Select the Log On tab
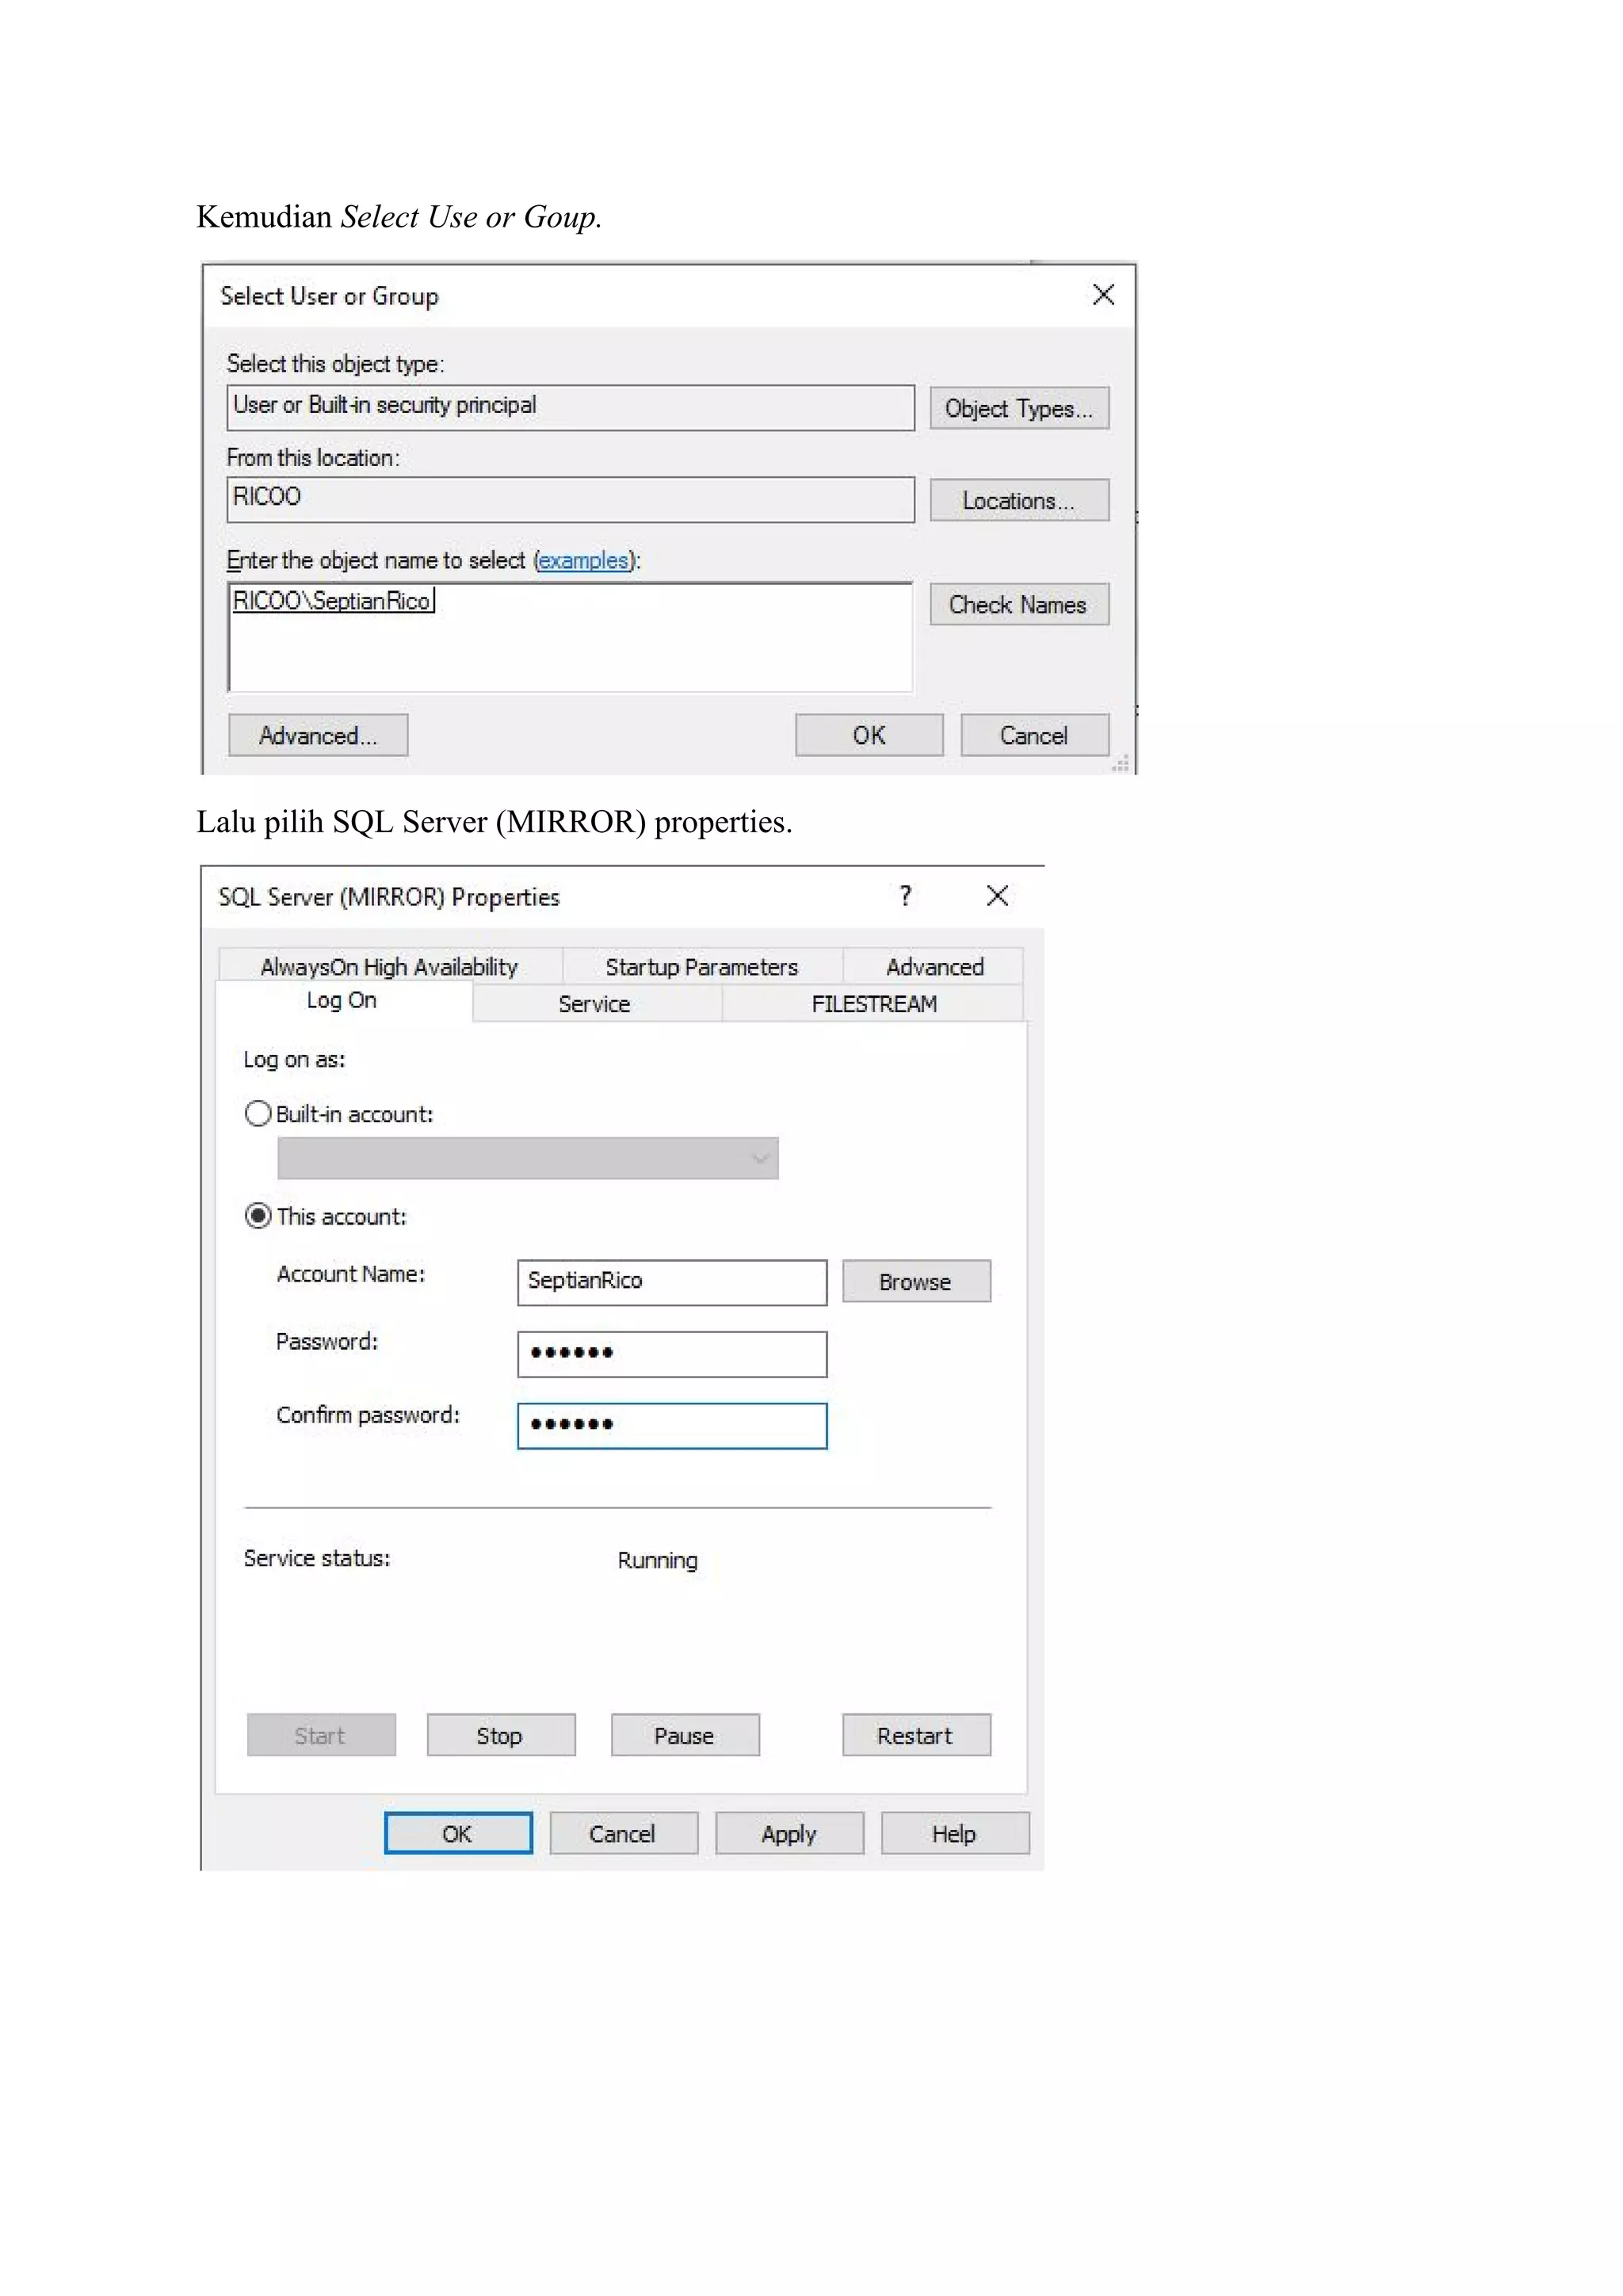The width and height of the screenshot is (1623, 2296). pyautogui.click(x=342, y=1000)
